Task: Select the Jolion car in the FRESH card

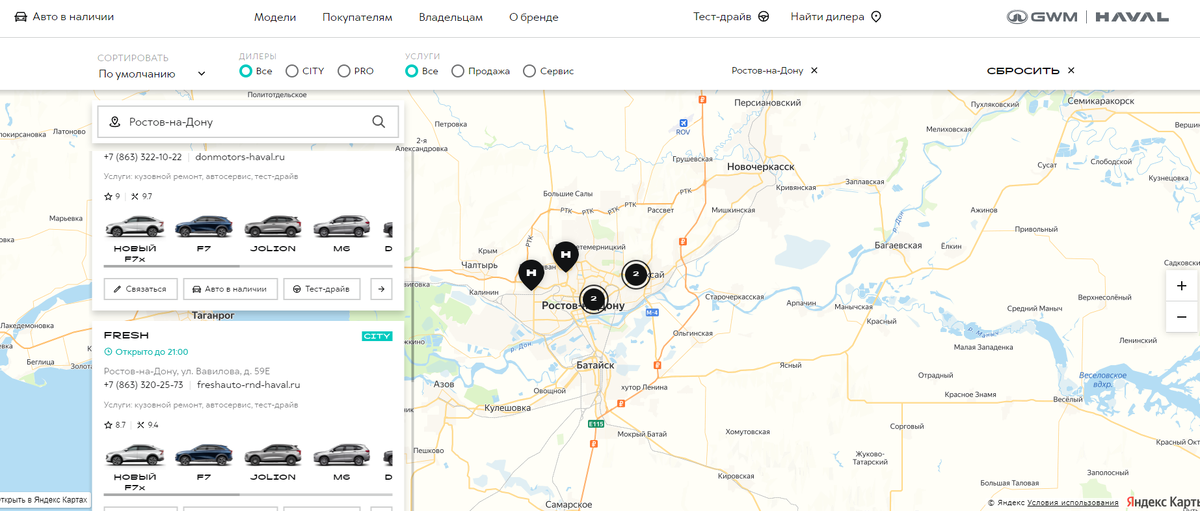Action: pyautogui.click(x=273, y=461)
